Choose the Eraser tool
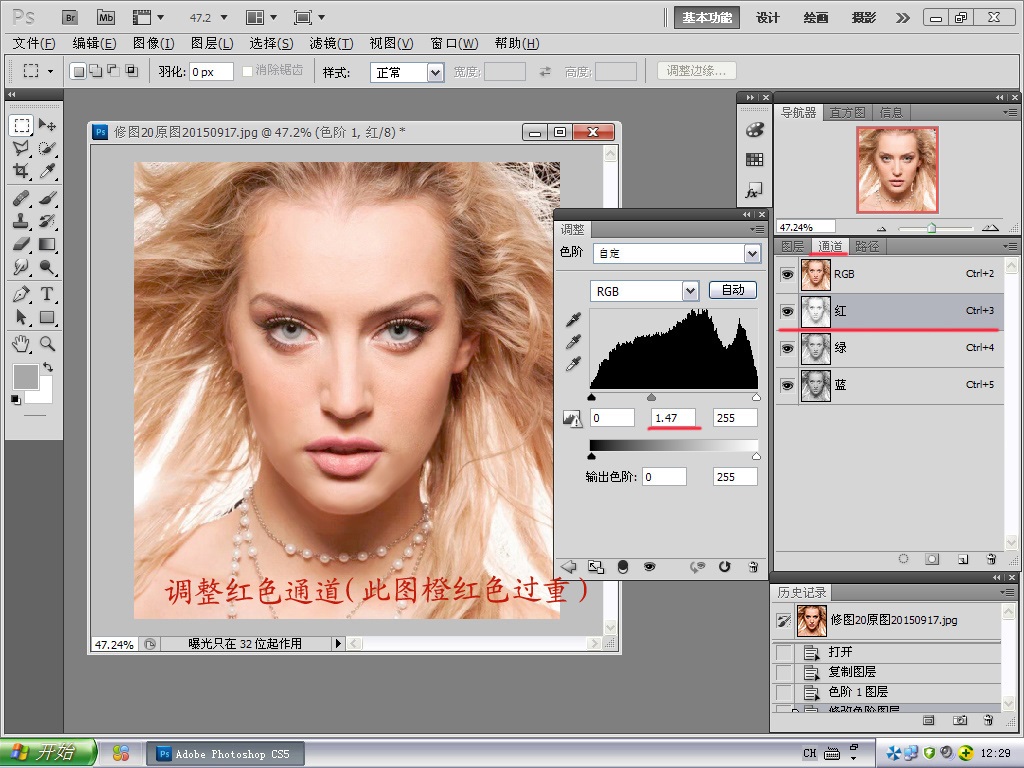The image size is (1024, 768). (21, 244)
